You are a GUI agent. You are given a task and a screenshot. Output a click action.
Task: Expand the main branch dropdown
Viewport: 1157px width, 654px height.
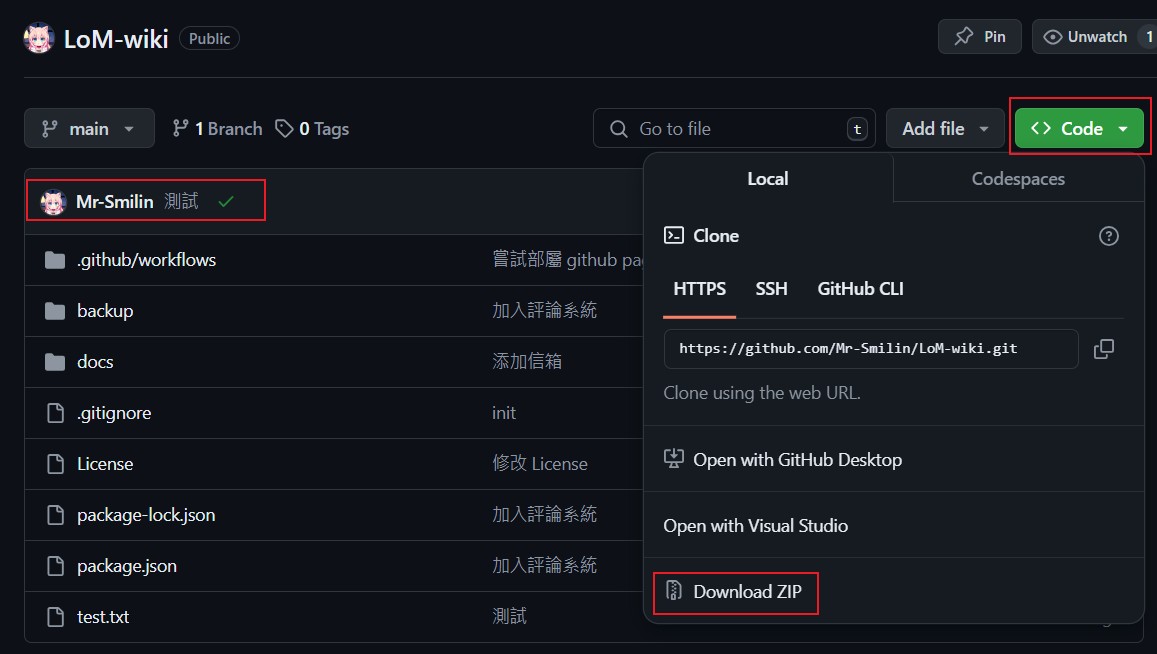tap(89, 129)
